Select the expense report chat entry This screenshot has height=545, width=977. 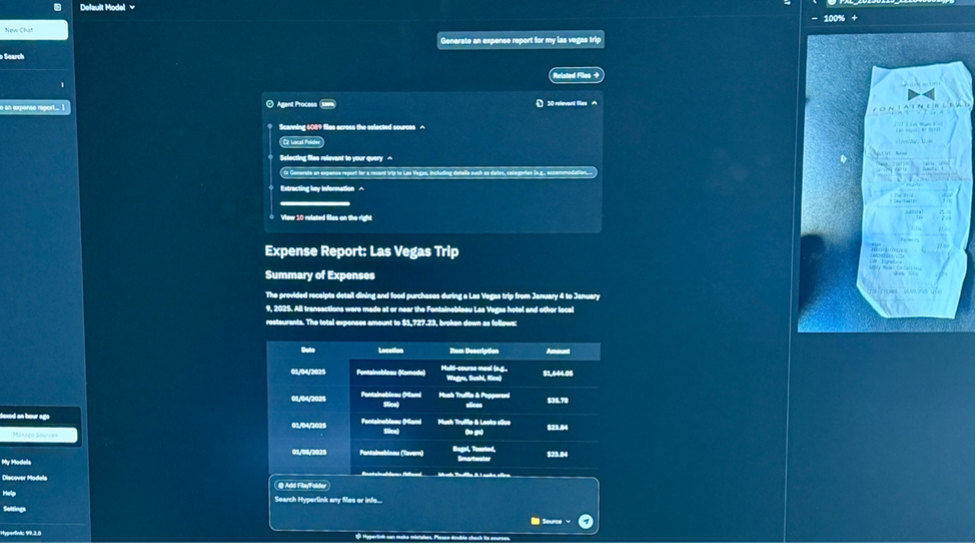click(x=34, y=108)
